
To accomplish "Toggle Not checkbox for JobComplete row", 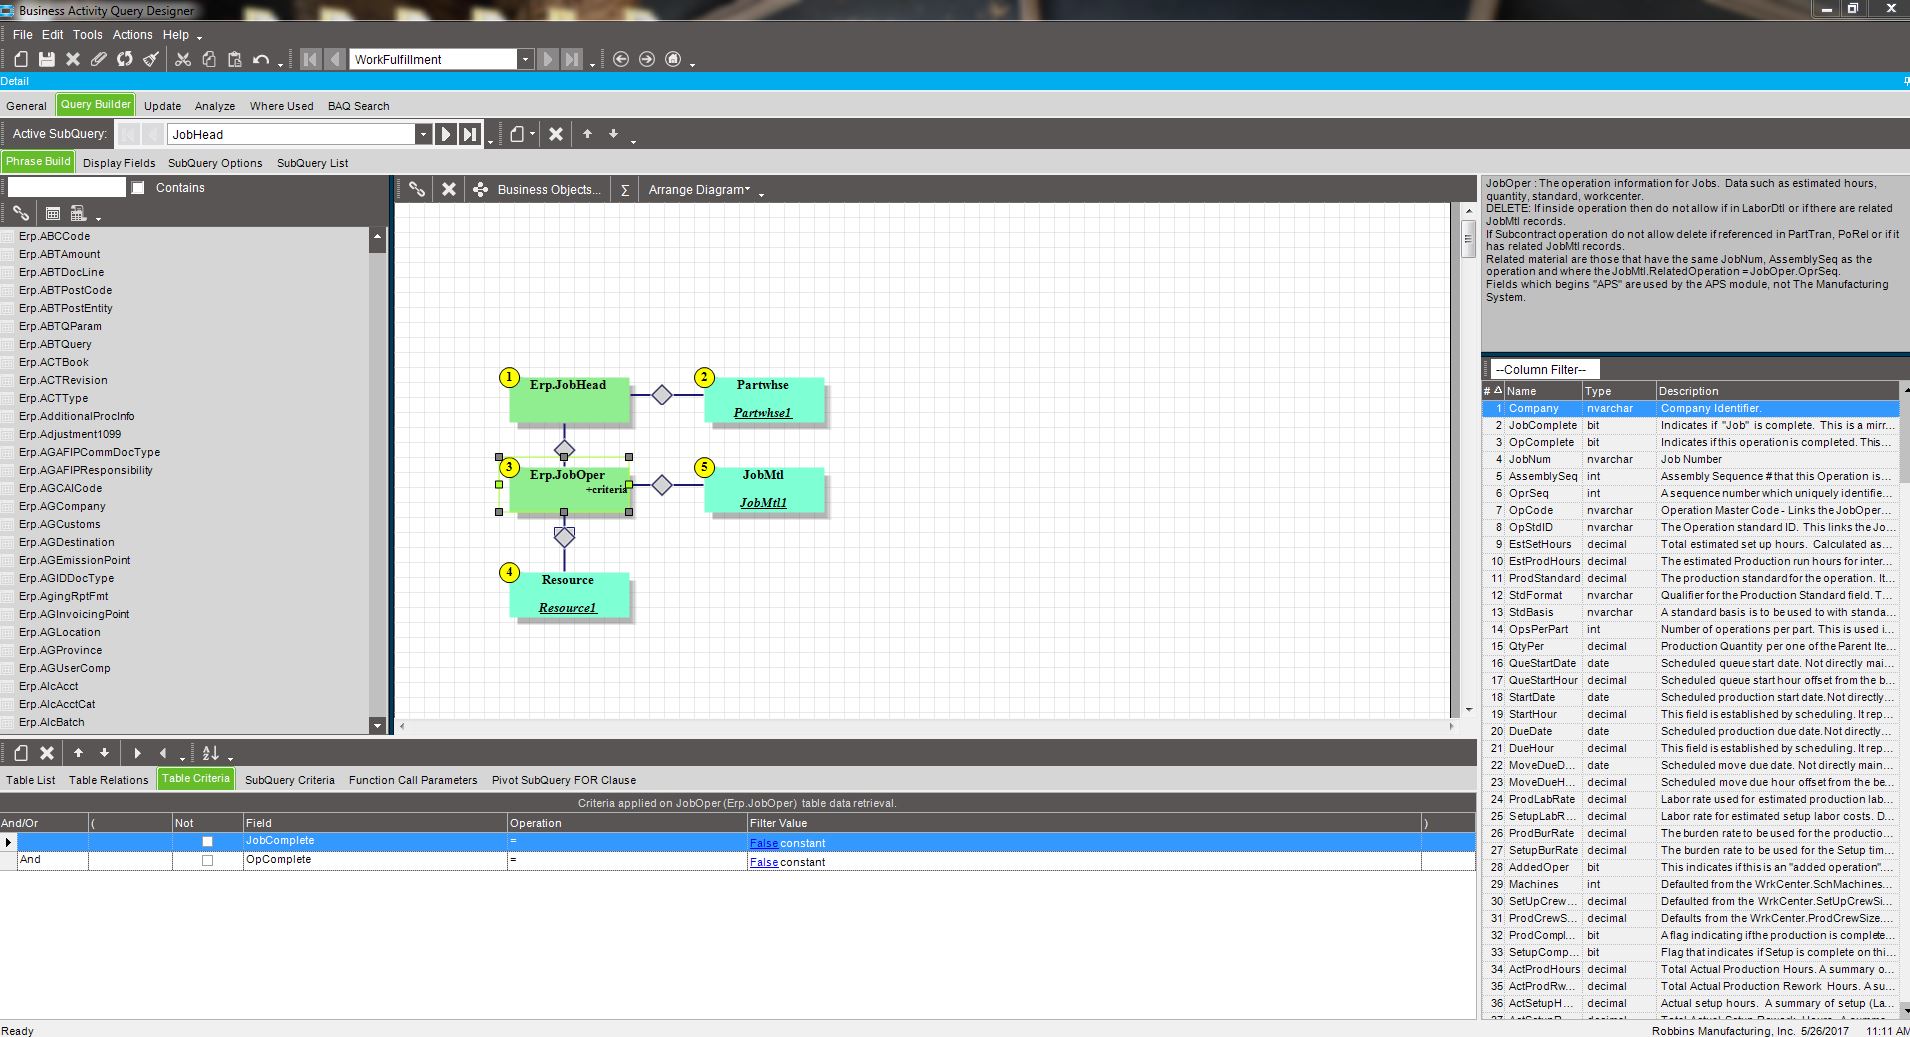I will point(207,842).
